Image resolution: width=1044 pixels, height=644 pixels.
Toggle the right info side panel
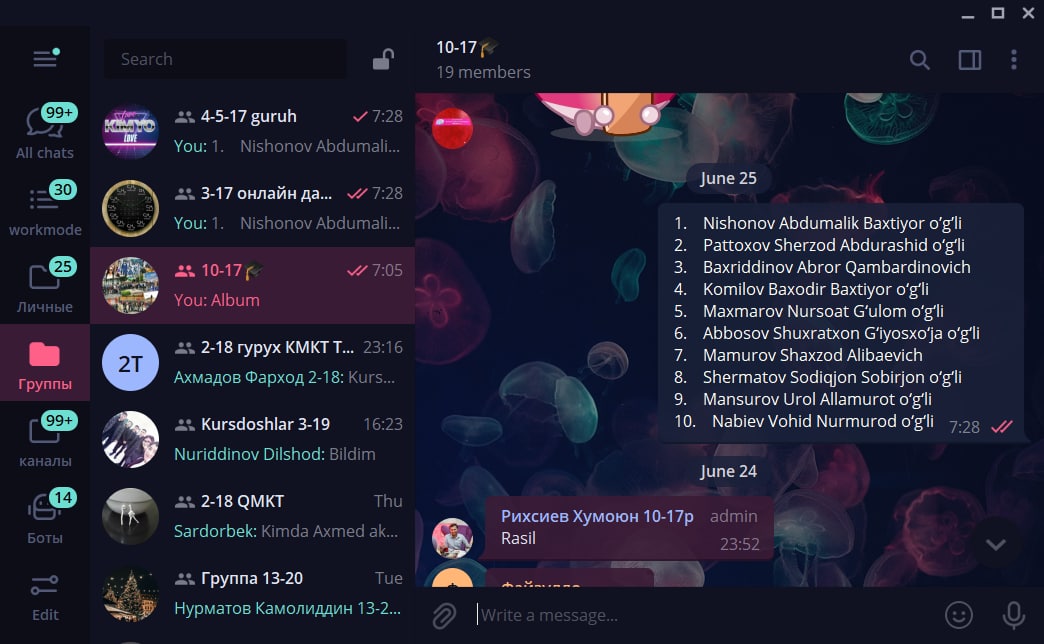pos(969,60)
